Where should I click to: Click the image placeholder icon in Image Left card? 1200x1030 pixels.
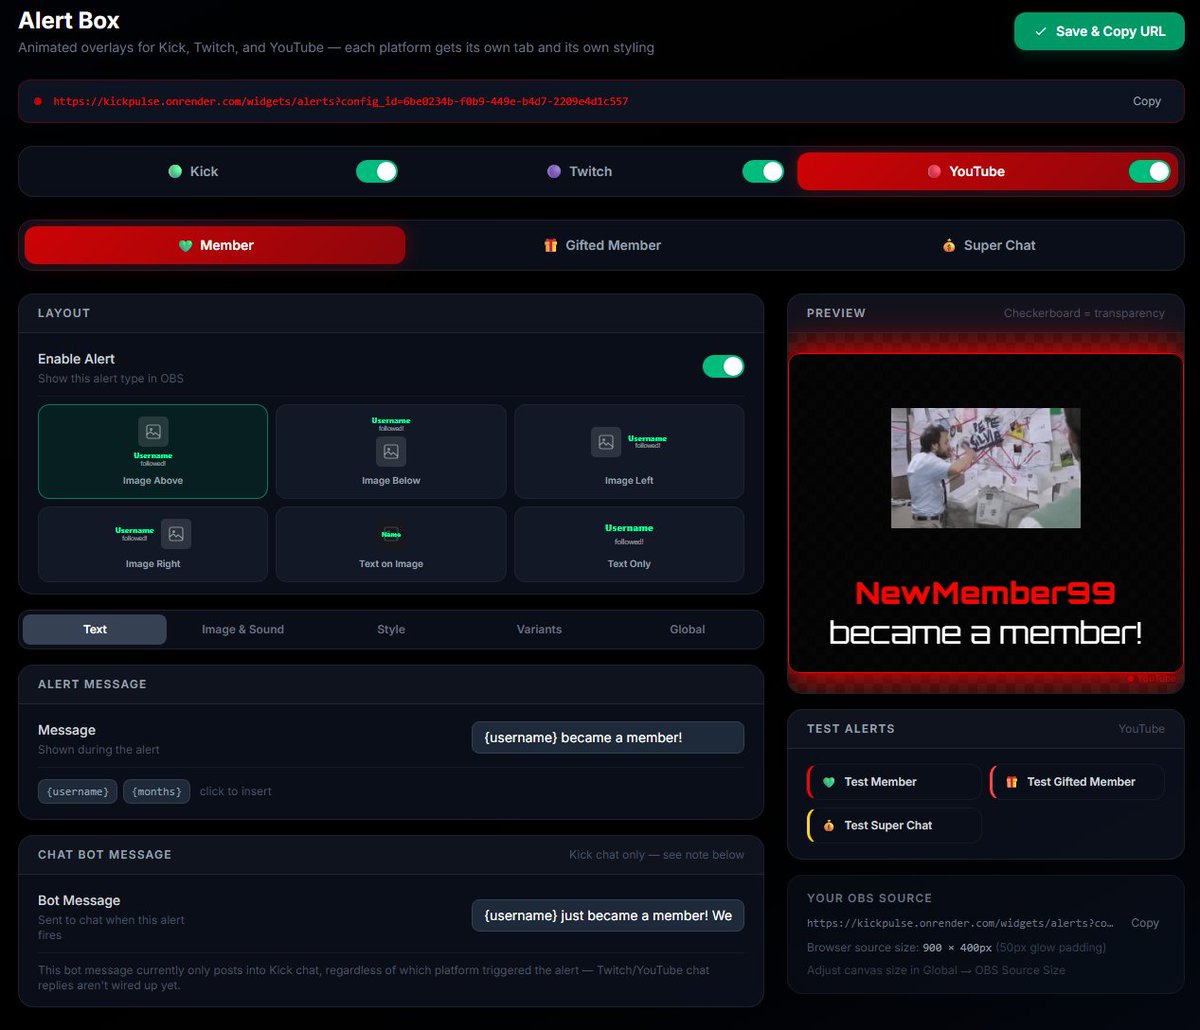point(606,442)
